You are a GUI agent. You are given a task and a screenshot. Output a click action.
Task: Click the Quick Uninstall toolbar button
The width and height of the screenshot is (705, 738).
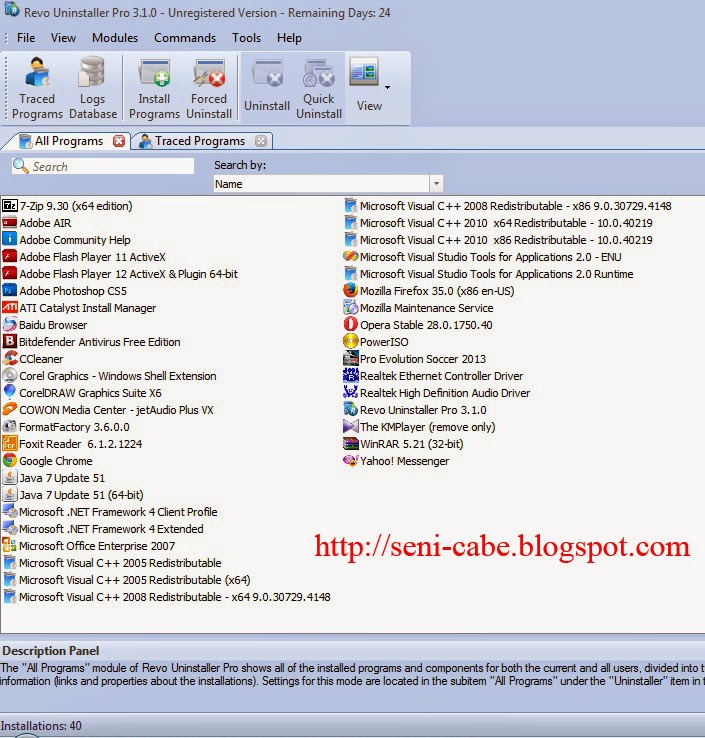[x=319, y=88]
